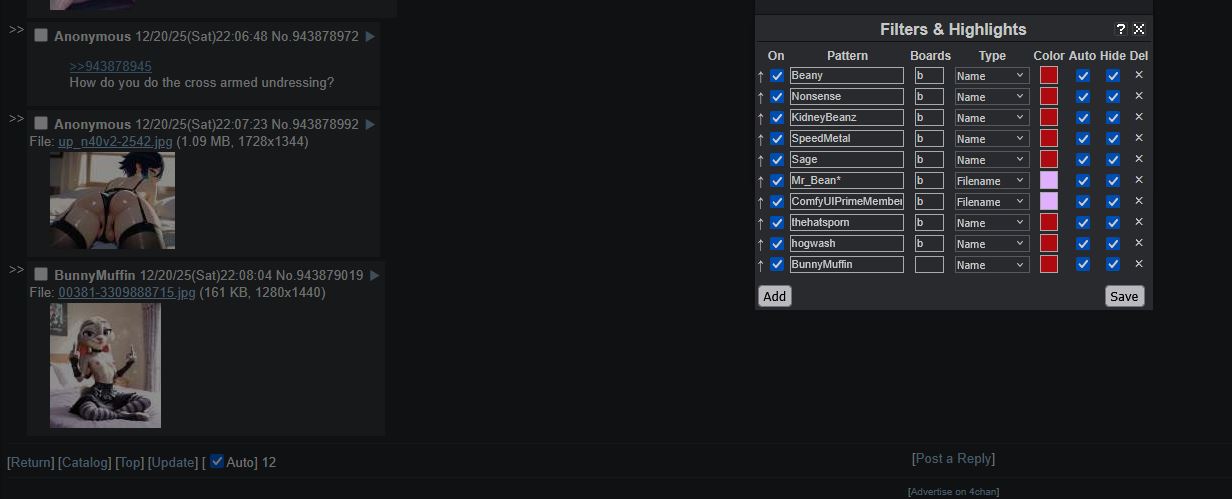This screenshot has width=1232, height=499.
Task: Edit the Beany pattern field
Action: [847, 76]
